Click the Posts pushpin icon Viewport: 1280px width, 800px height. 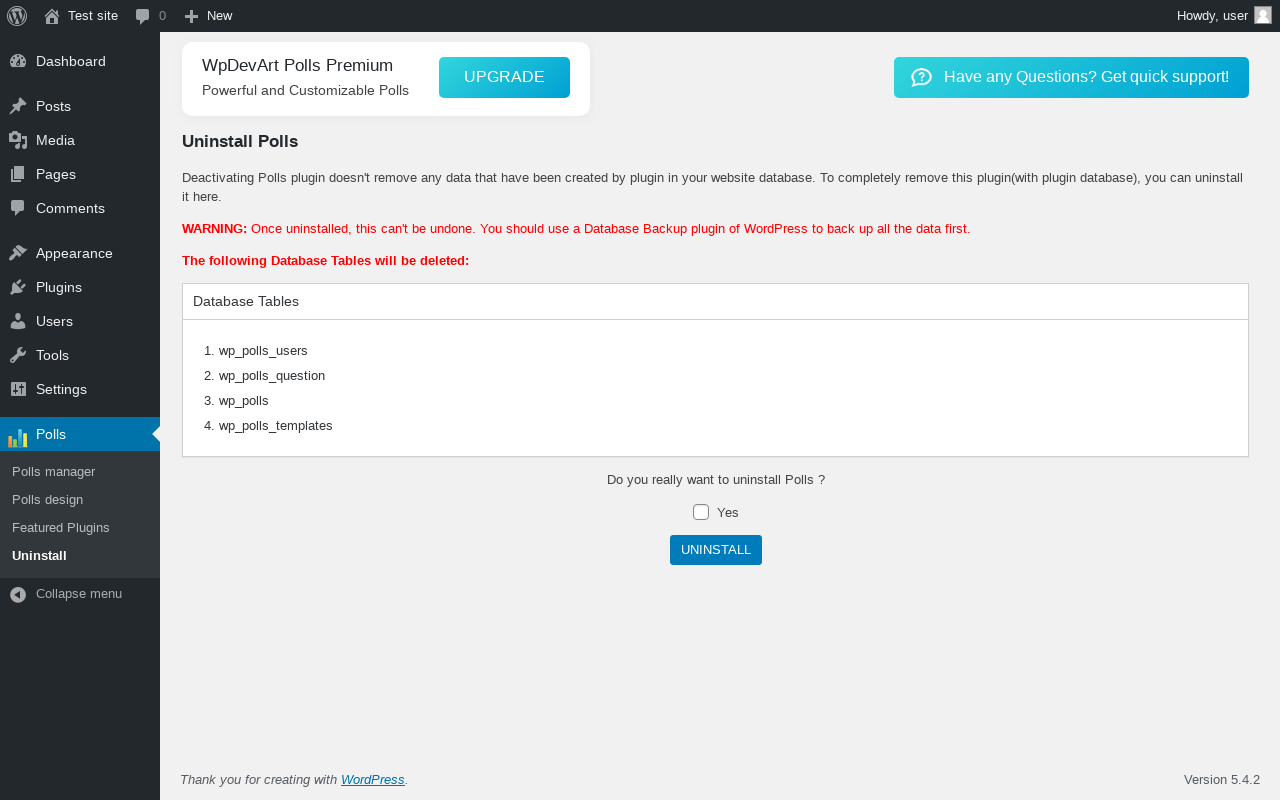pyautogui.click(x=18, y=106)
